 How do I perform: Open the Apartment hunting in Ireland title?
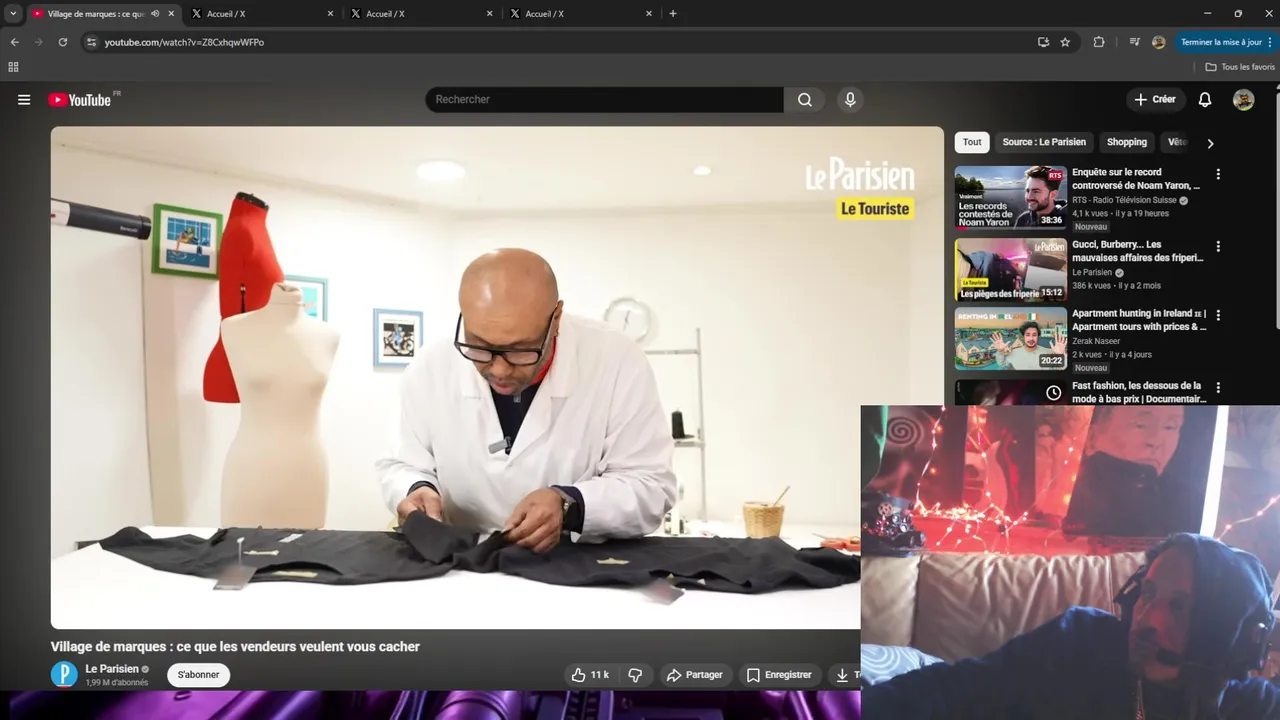tap(1139, 320)
